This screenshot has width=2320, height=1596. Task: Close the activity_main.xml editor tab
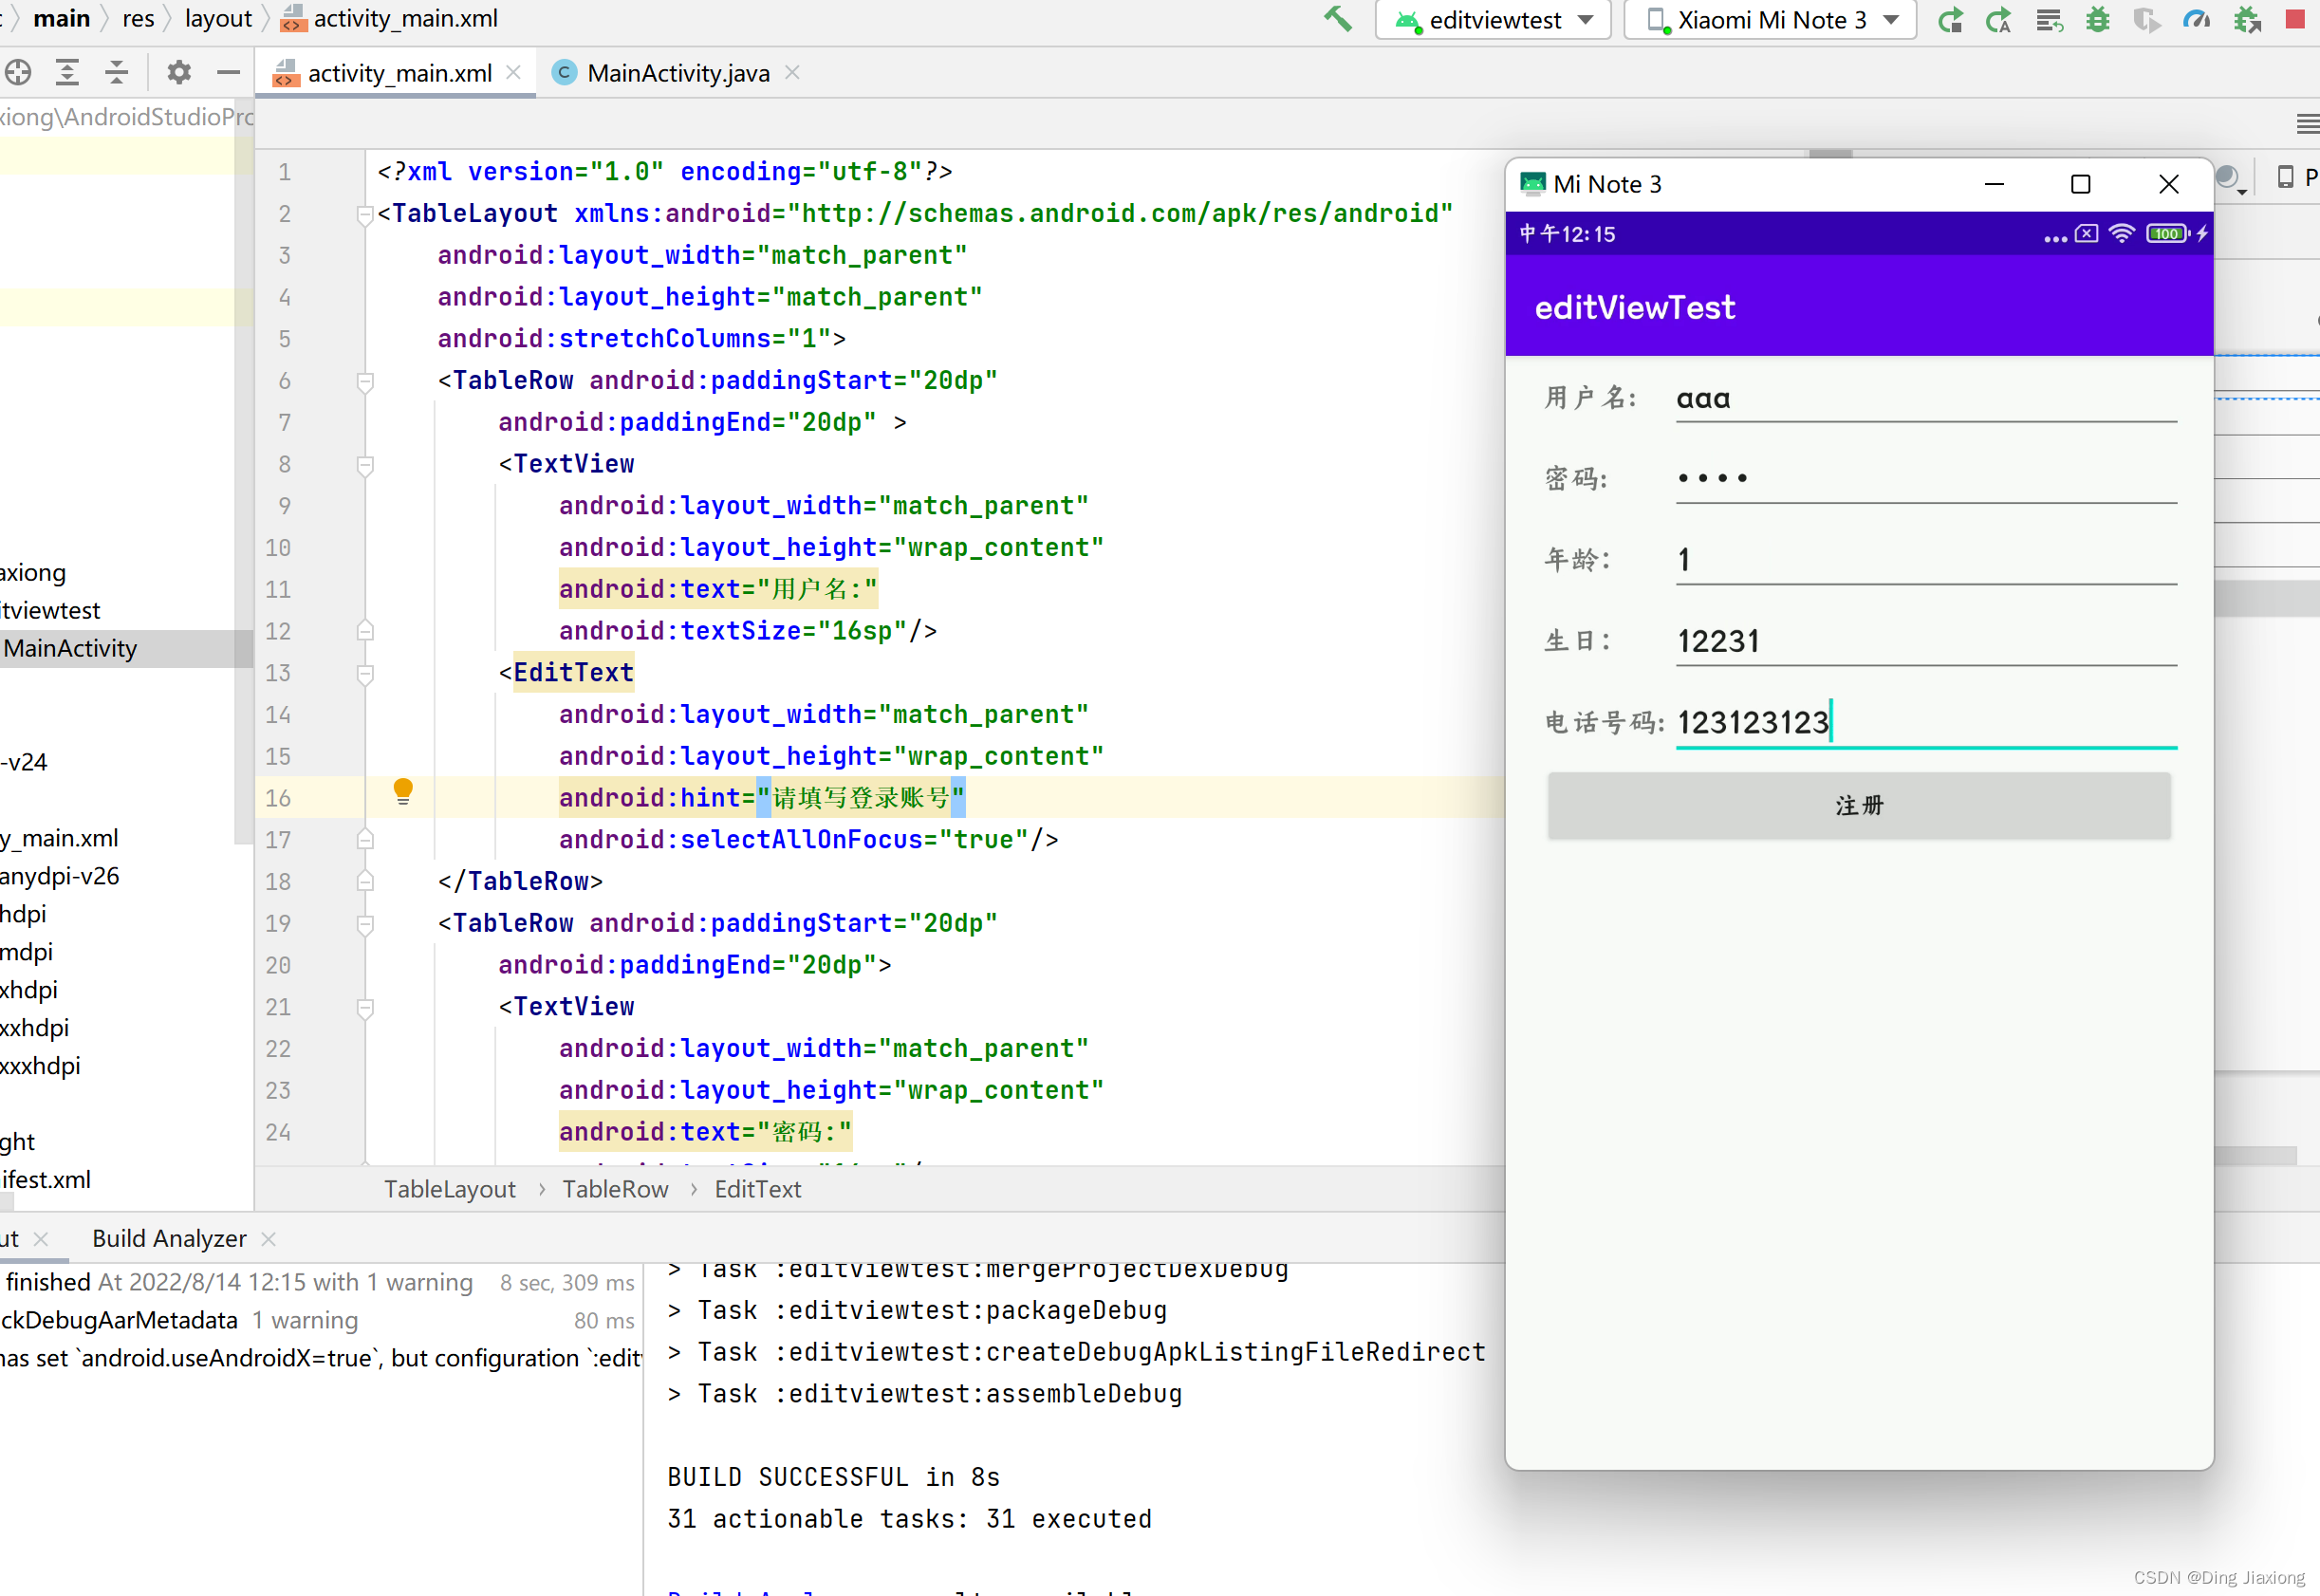pyautogui.click(x=513, y=72)
